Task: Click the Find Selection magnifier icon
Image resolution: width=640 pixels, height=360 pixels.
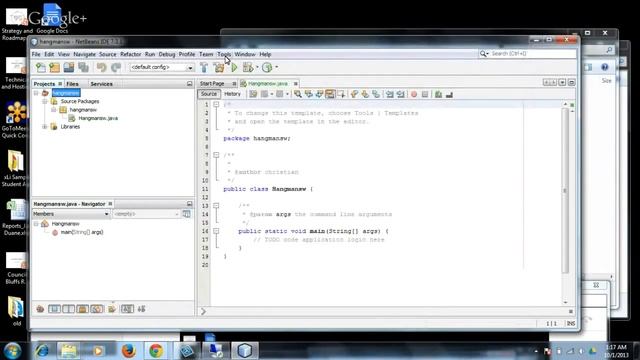Action: pyautogui.click(x=298, y=94)
